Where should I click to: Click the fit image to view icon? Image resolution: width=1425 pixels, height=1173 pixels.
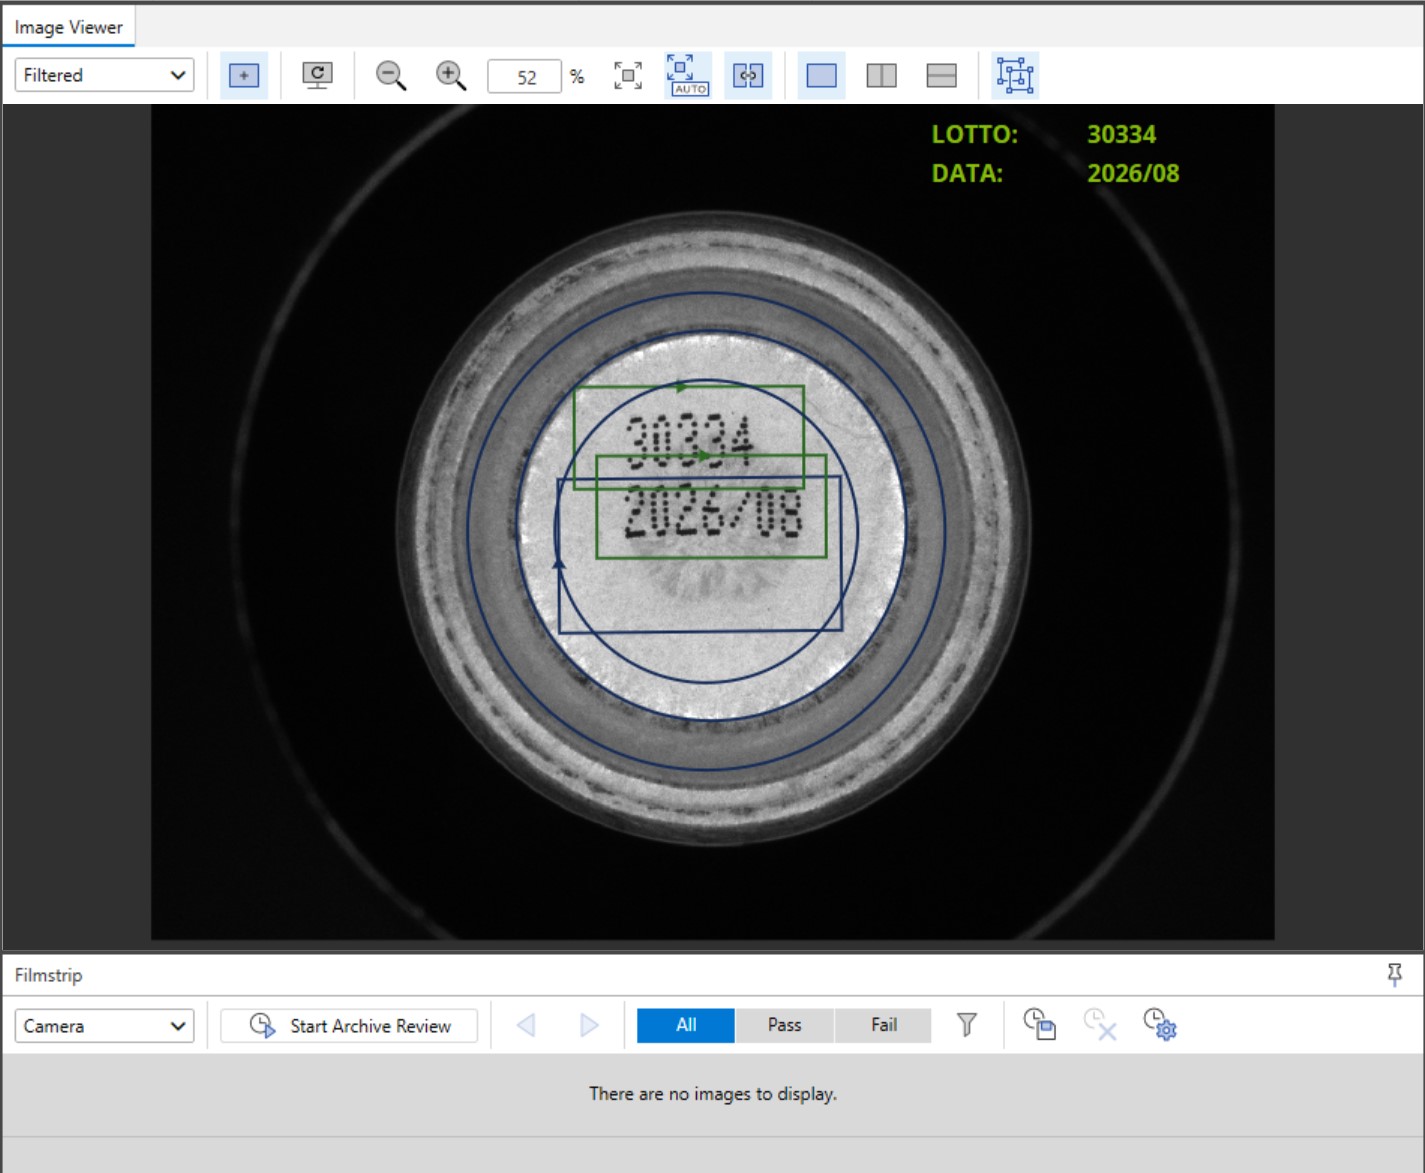628,76
